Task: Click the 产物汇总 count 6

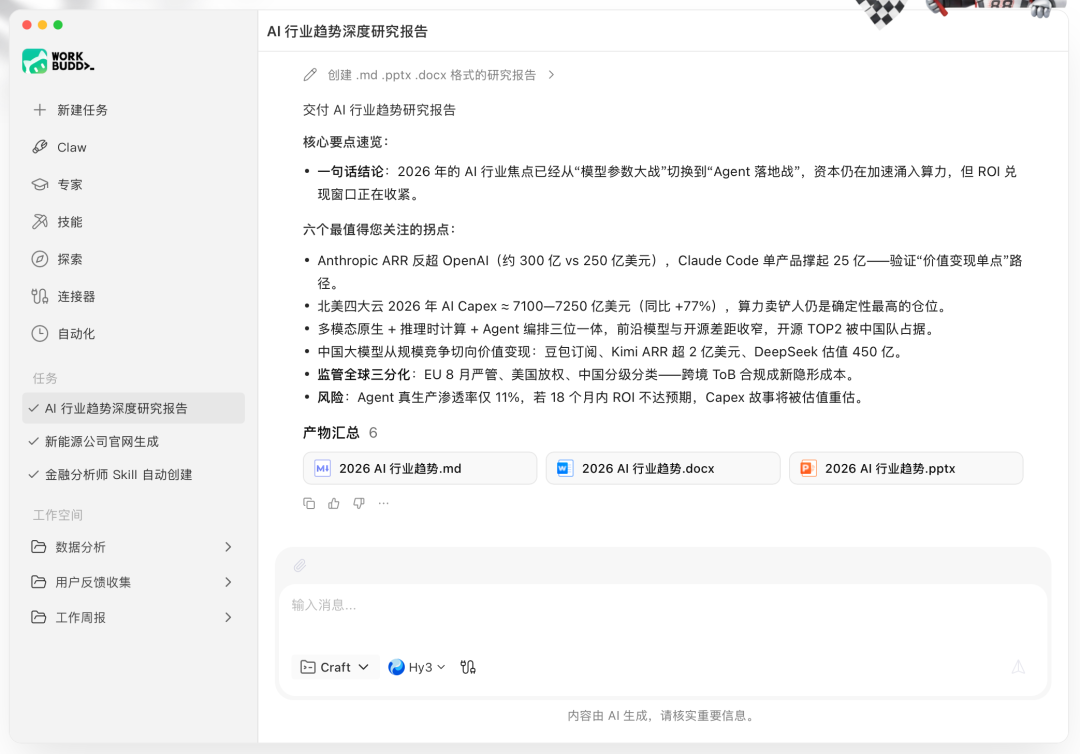Action: coord(373,432)
